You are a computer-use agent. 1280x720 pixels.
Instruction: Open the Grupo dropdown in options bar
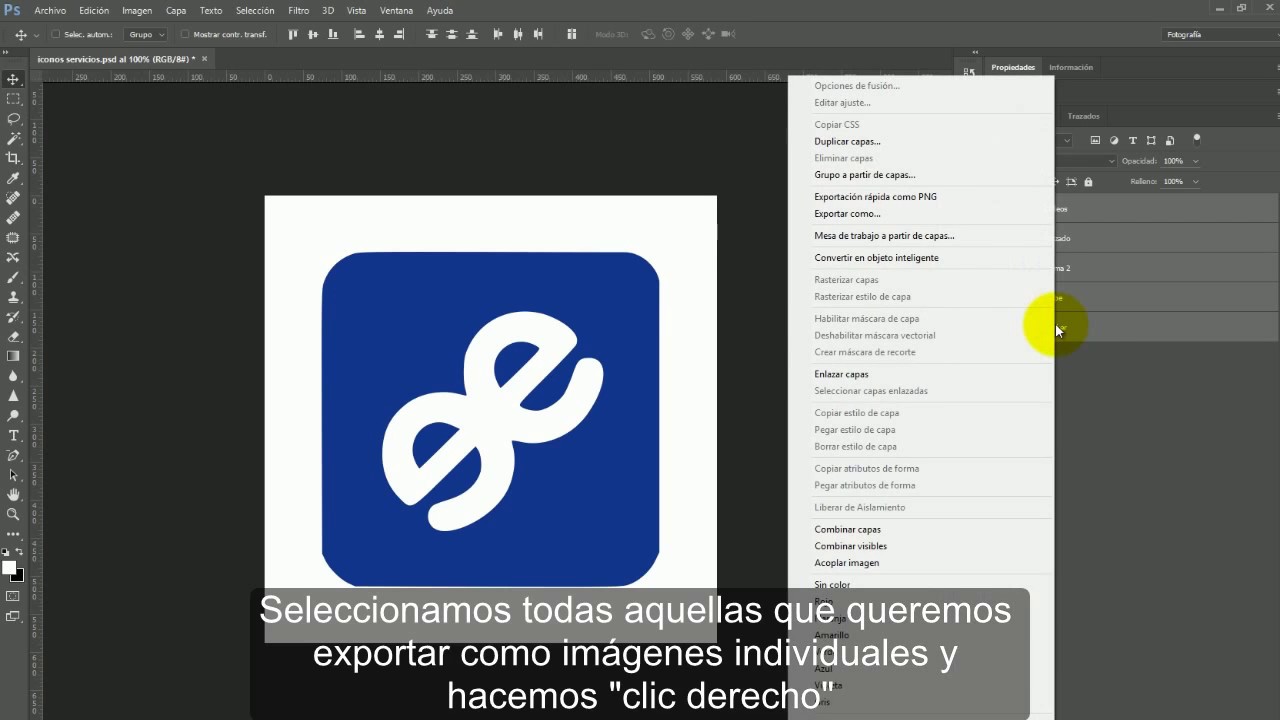[x=147, y=35]
